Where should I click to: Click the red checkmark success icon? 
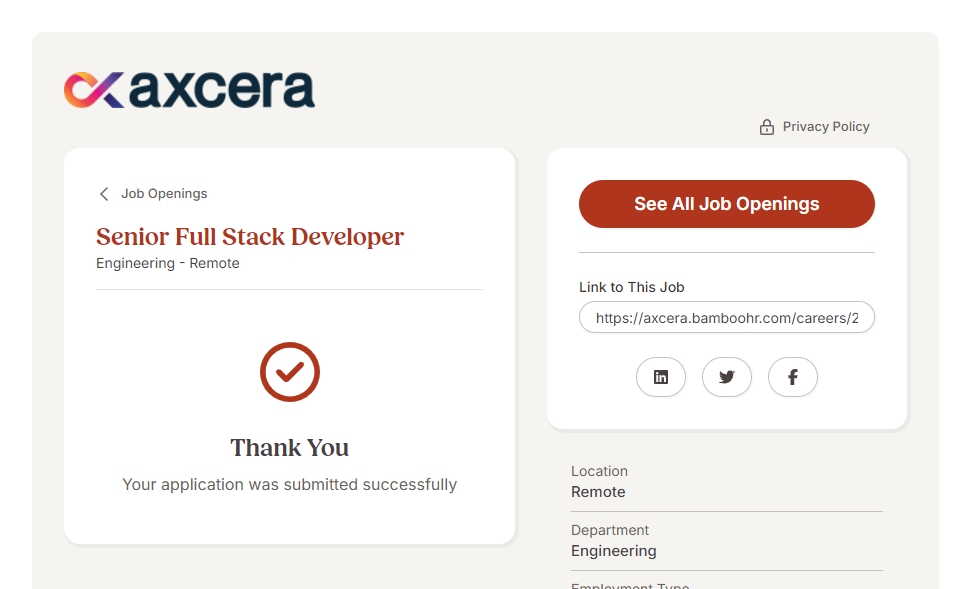pos(289,372)
